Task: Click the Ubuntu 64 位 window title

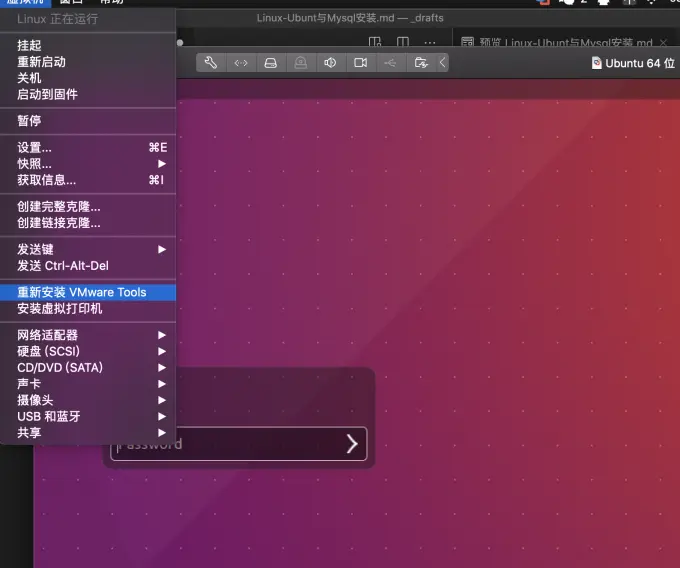Action: tap(640, 63)
